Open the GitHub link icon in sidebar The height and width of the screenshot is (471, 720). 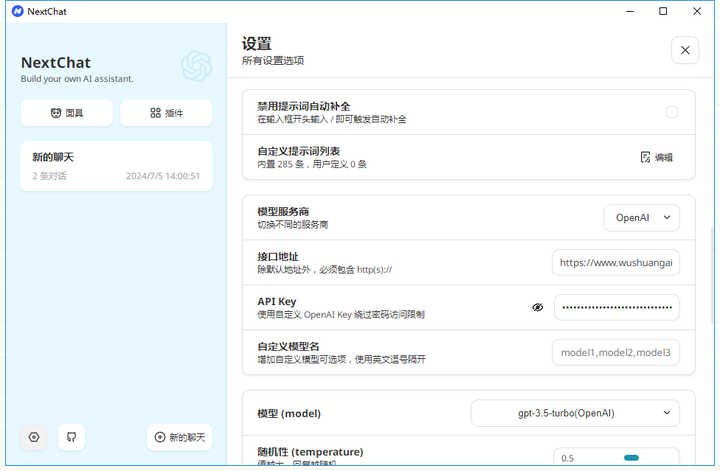pos(71,437)
